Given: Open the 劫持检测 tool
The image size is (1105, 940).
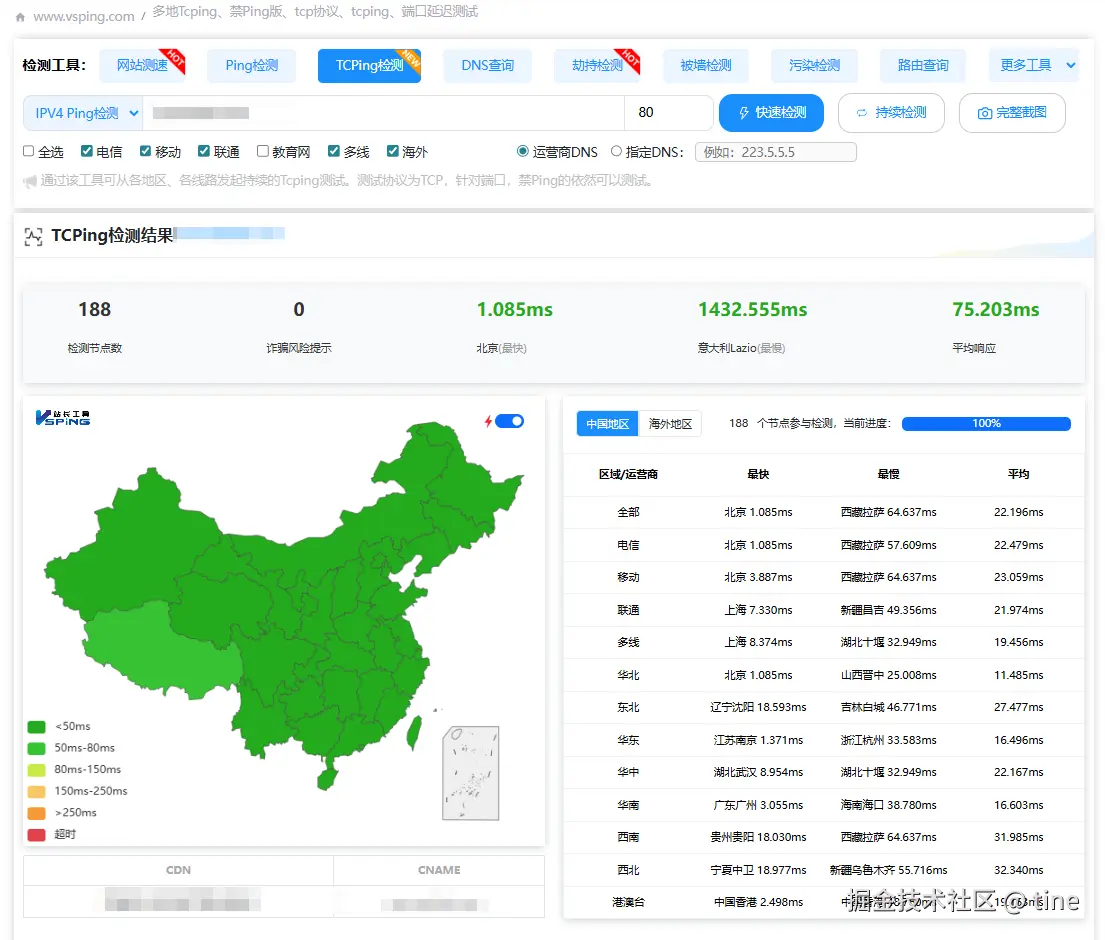Looking at the screenshot, I should pyautogui.click(x=597, y=66).
